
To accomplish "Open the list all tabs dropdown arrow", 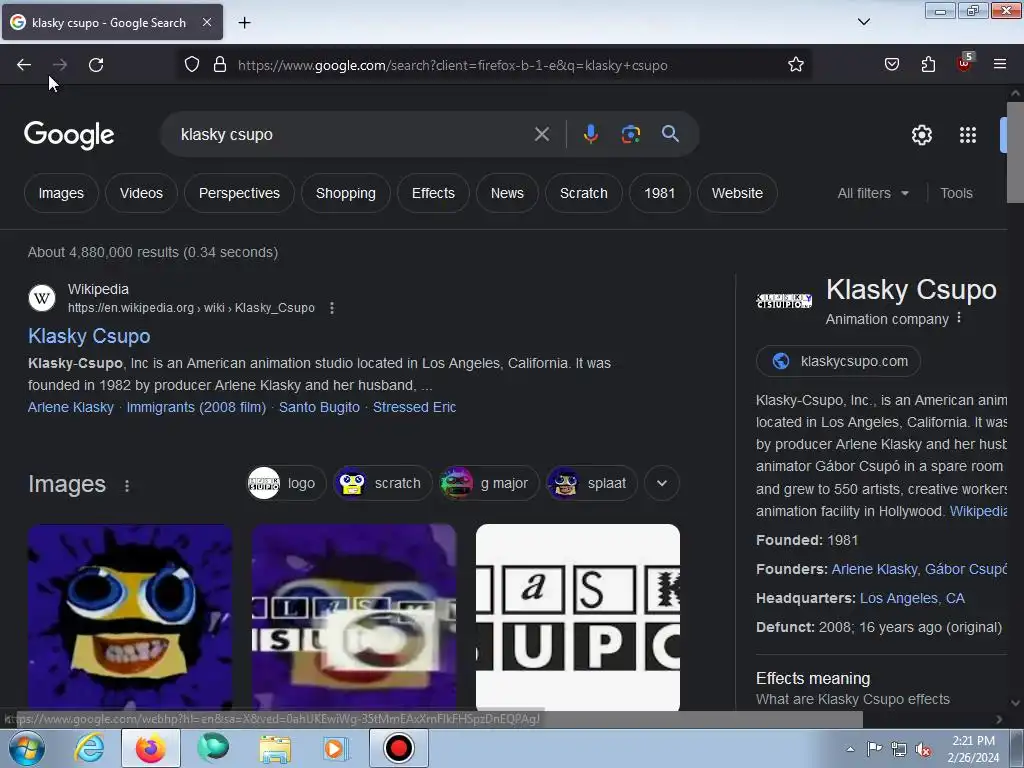I will 864,22.
